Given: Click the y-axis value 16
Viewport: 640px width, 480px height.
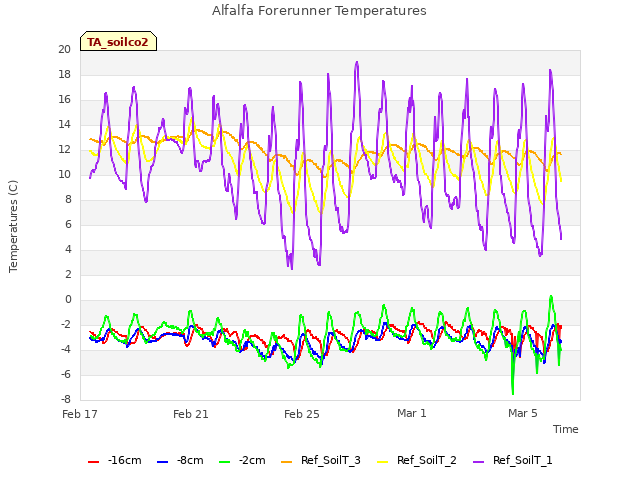Looking at the screenshot, I should coord(64,100).
